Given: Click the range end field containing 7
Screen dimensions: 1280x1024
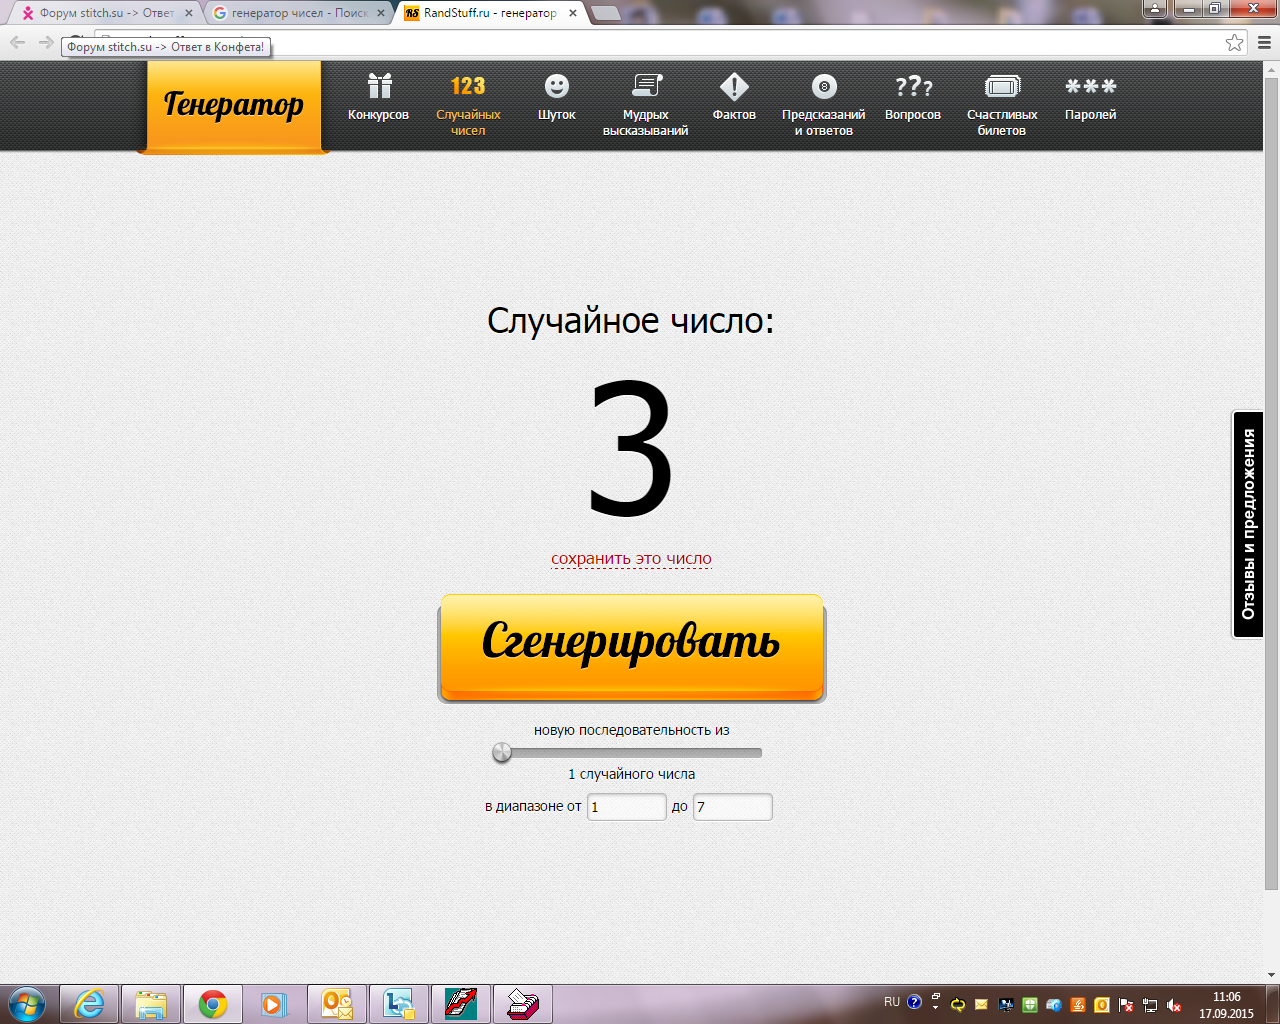Looking at the screenshot, I should 732,807.
